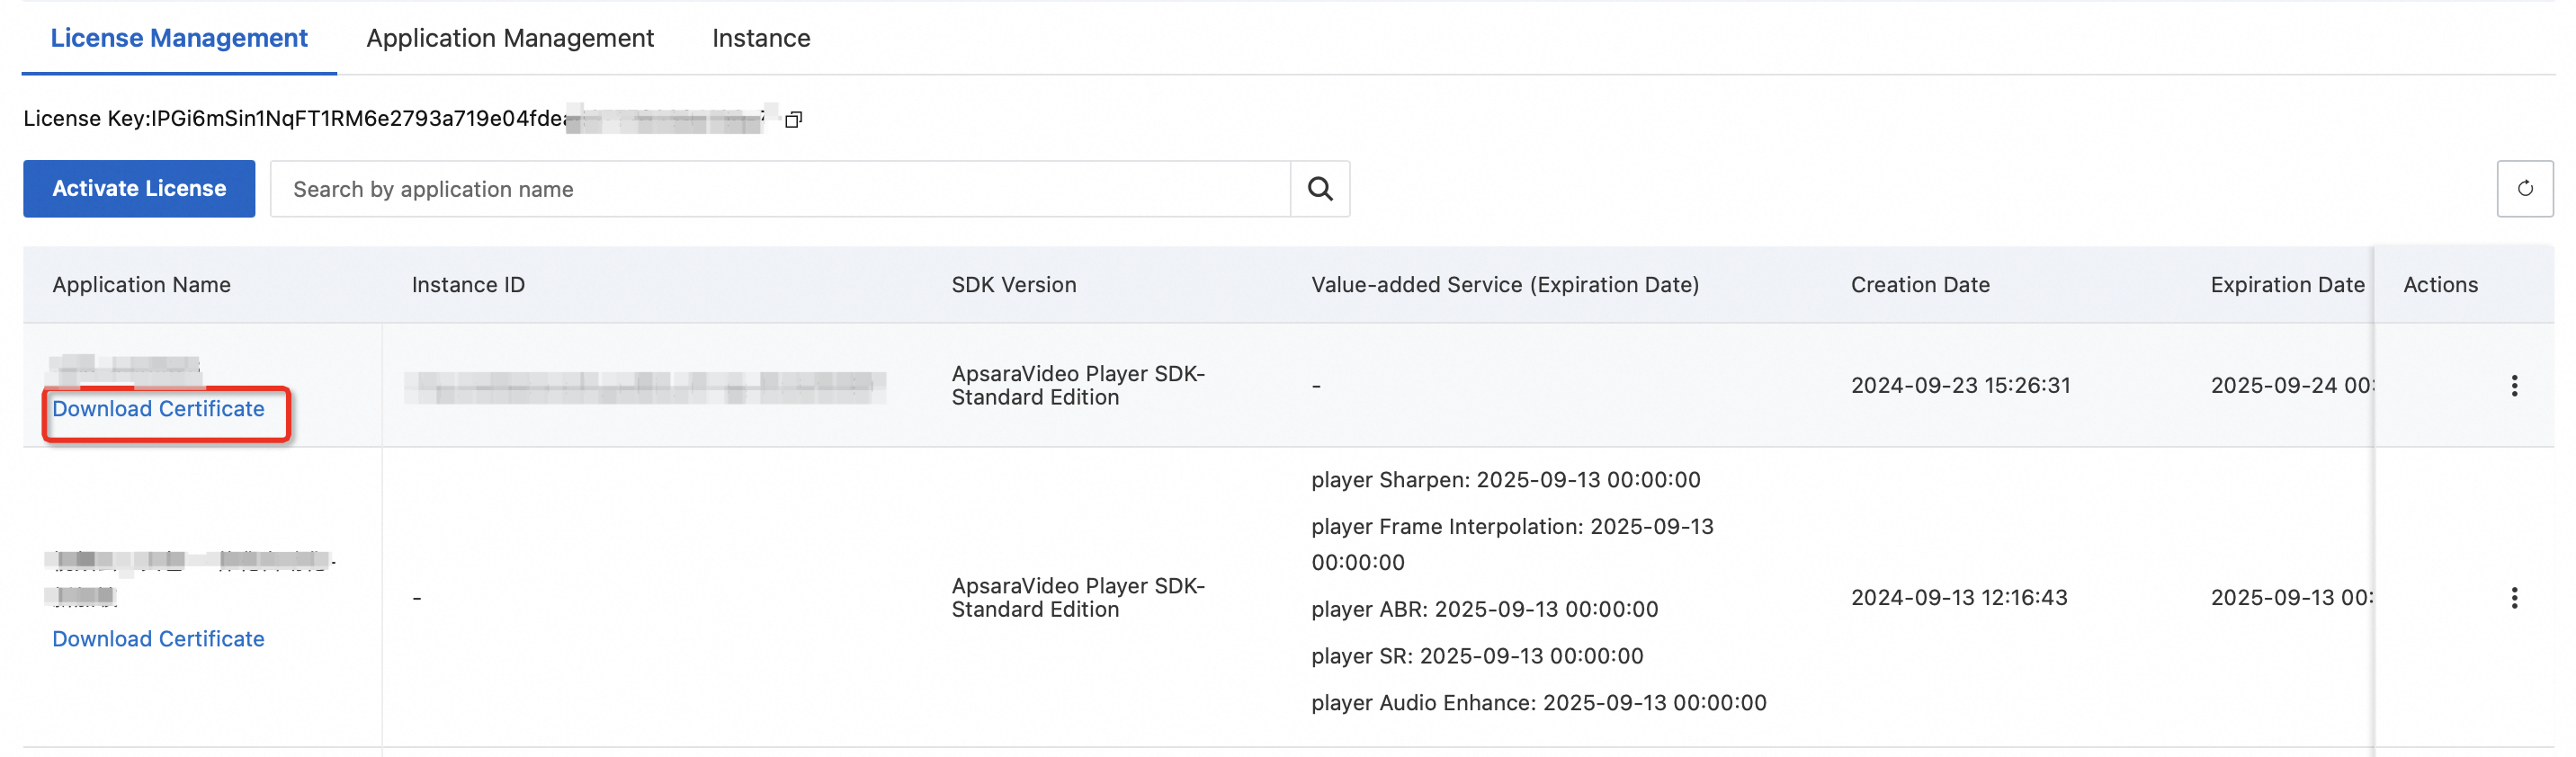
Task: Download Certificate for 2024-09-13 application
Action: (158, 639)
